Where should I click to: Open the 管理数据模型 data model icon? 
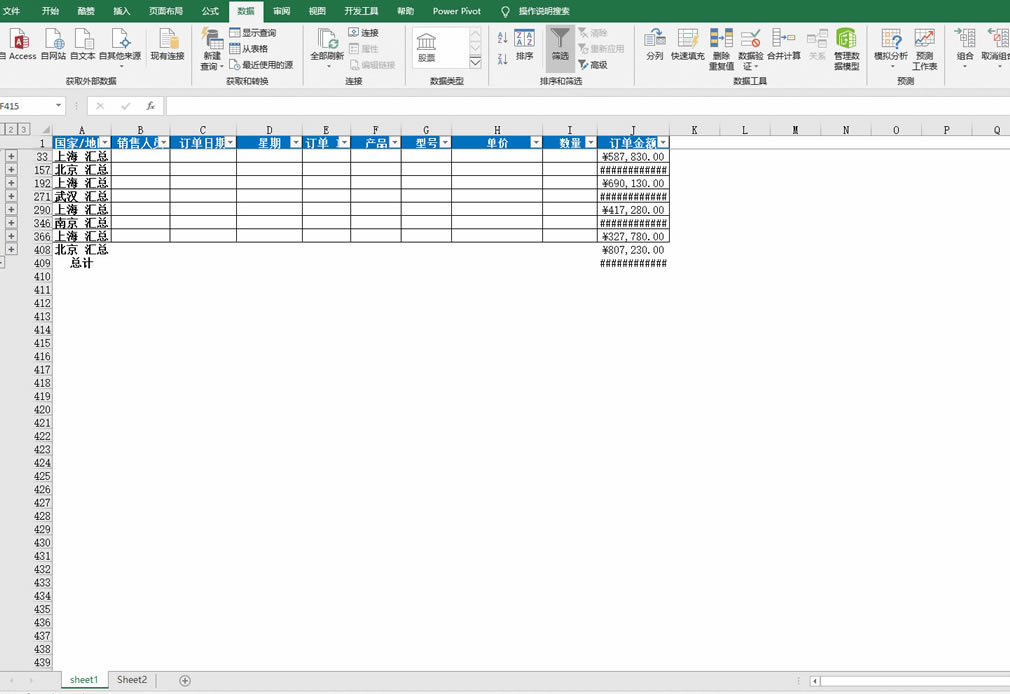tap(848, 50)
